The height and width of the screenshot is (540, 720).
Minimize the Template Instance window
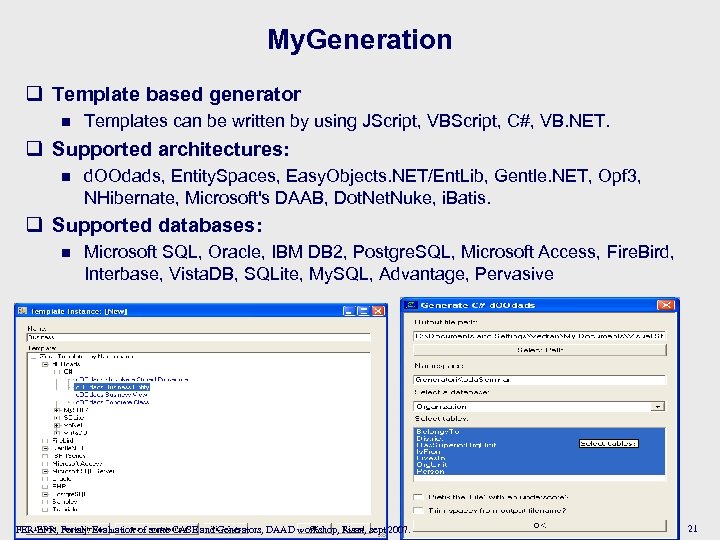349,311
